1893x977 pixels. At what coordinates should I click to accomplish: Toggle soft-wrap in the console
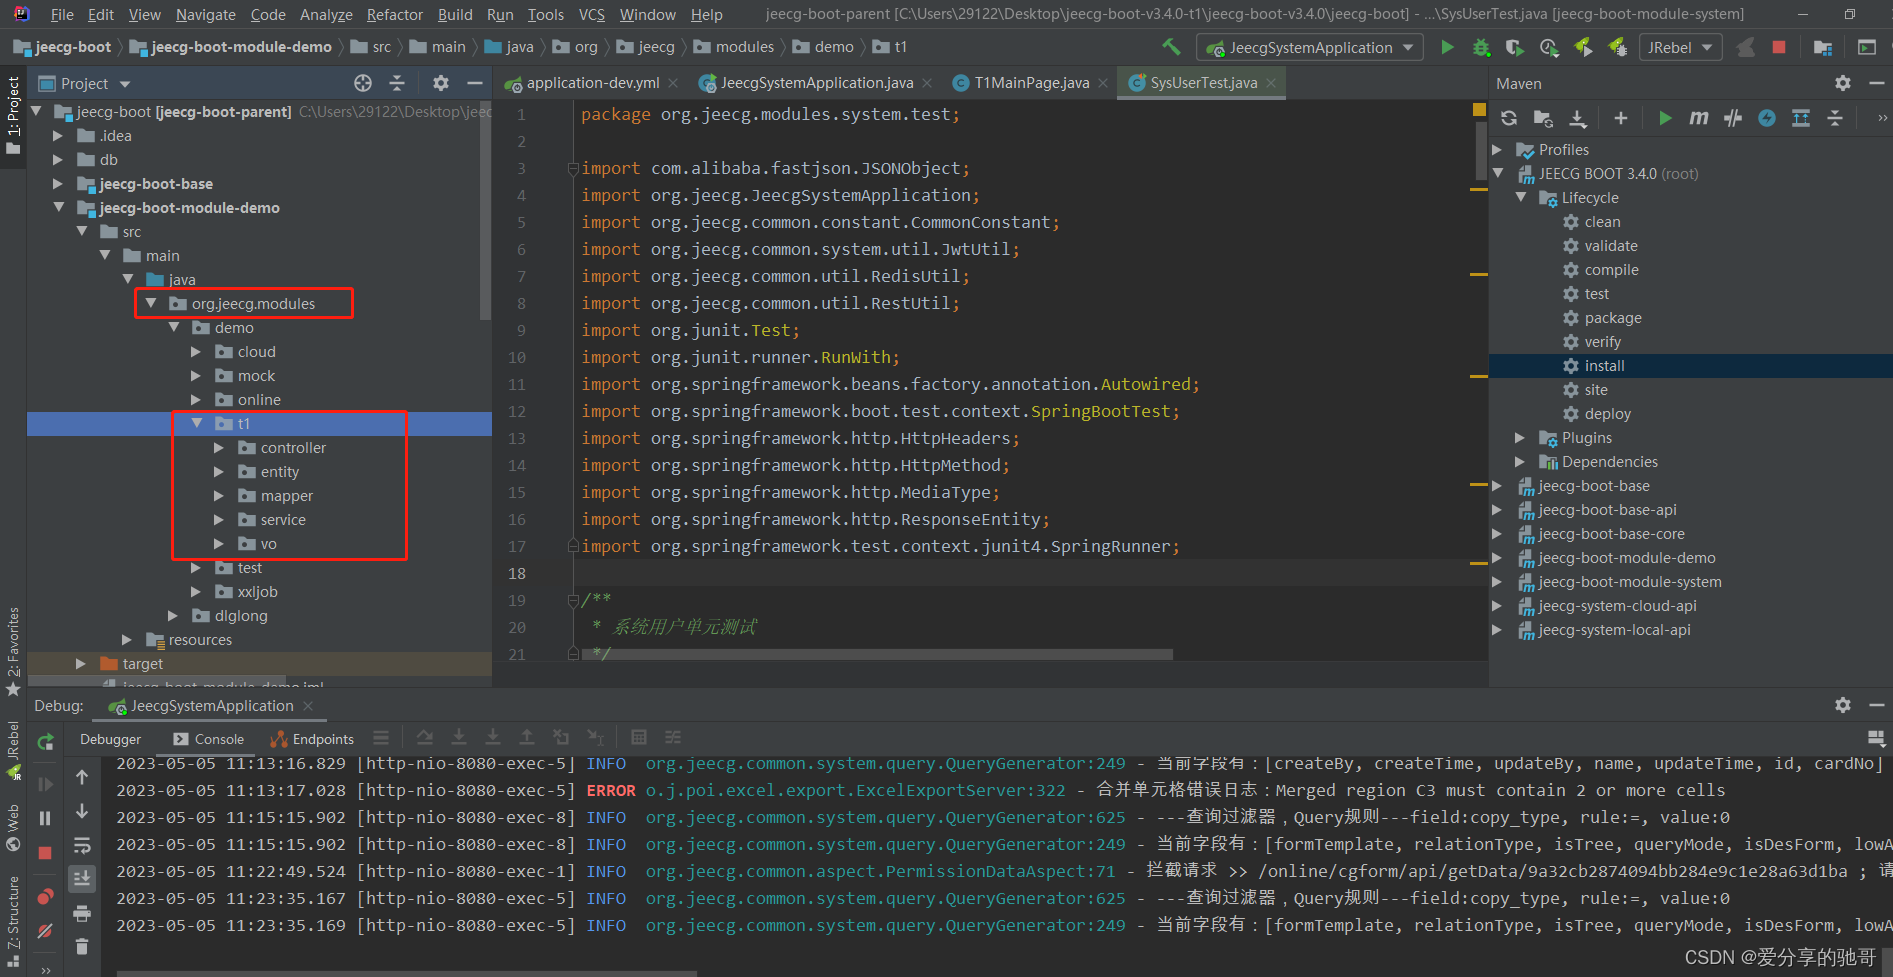82,845
